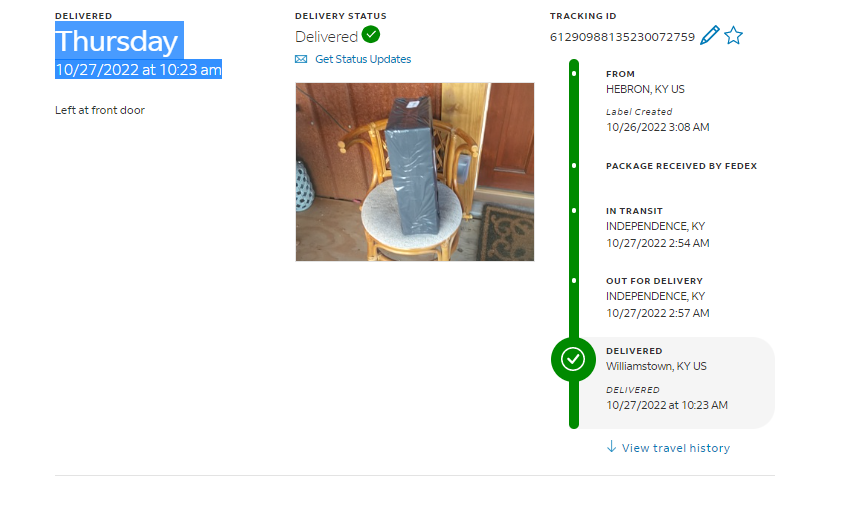Click the Left at front door note
858x512 pixels.
point(100,110)
